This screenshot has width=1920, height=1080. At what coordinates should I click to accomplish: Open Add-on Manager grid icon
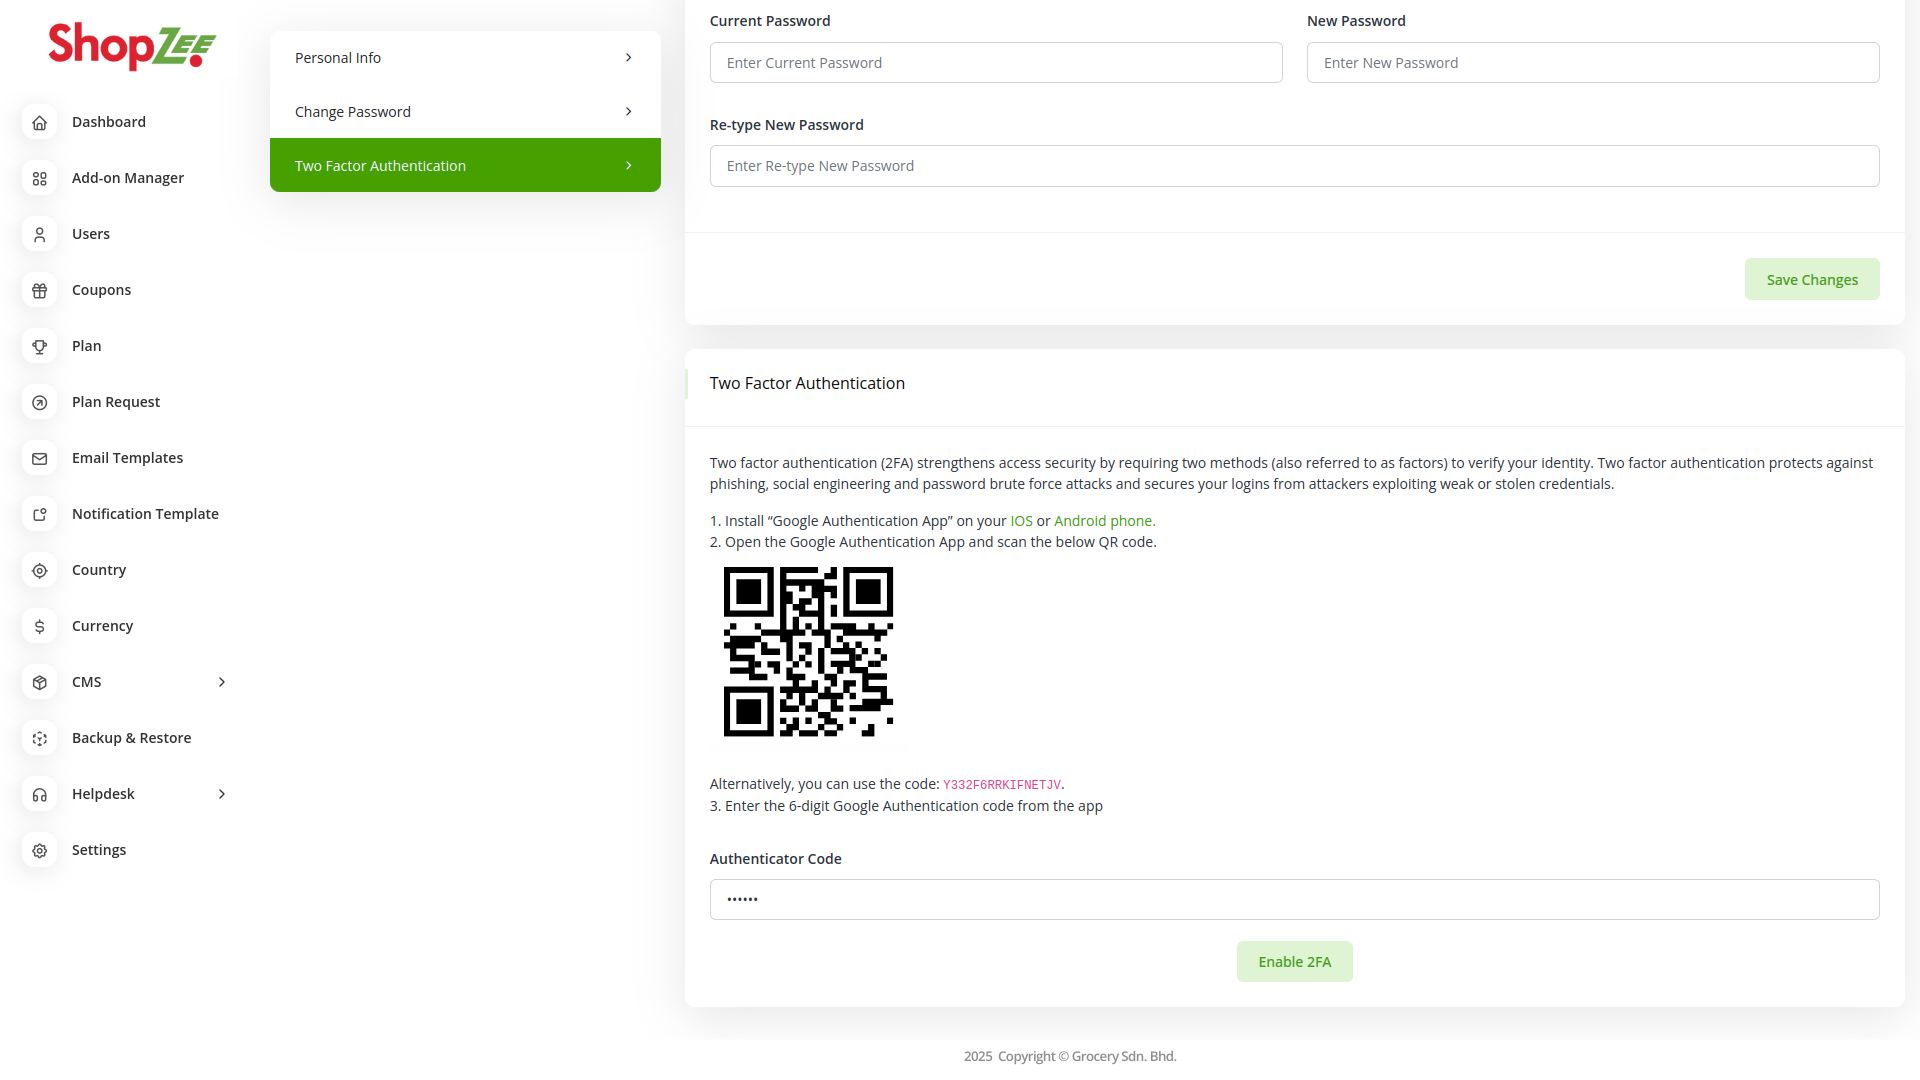click(40, 178)
